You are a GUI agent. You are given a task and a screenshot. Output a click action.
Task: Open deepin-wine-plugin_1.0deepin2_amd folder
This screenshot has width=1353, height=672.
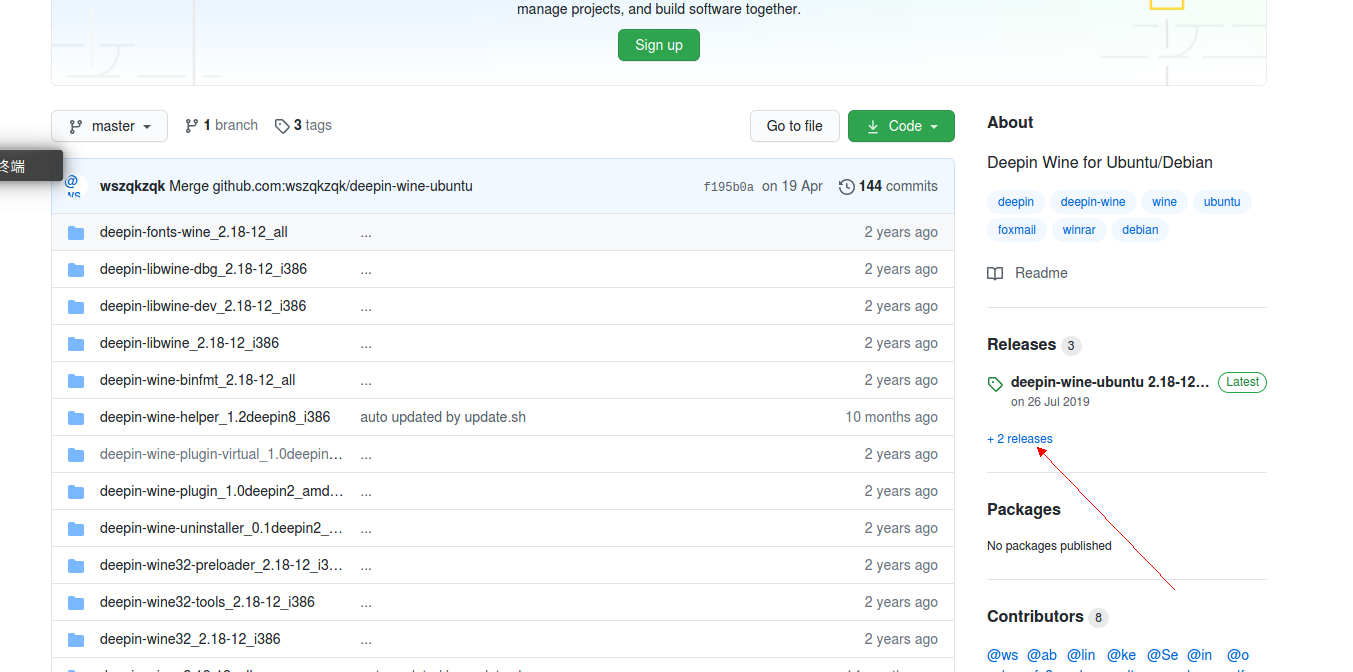tap(222, 491)
